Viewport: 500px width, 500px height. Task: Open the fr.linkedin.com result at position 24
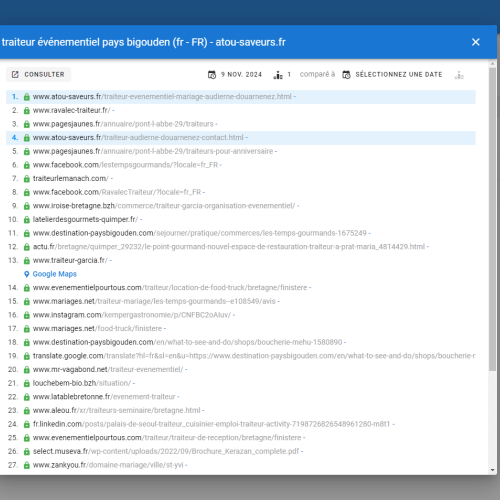click(x=211, y=424)
